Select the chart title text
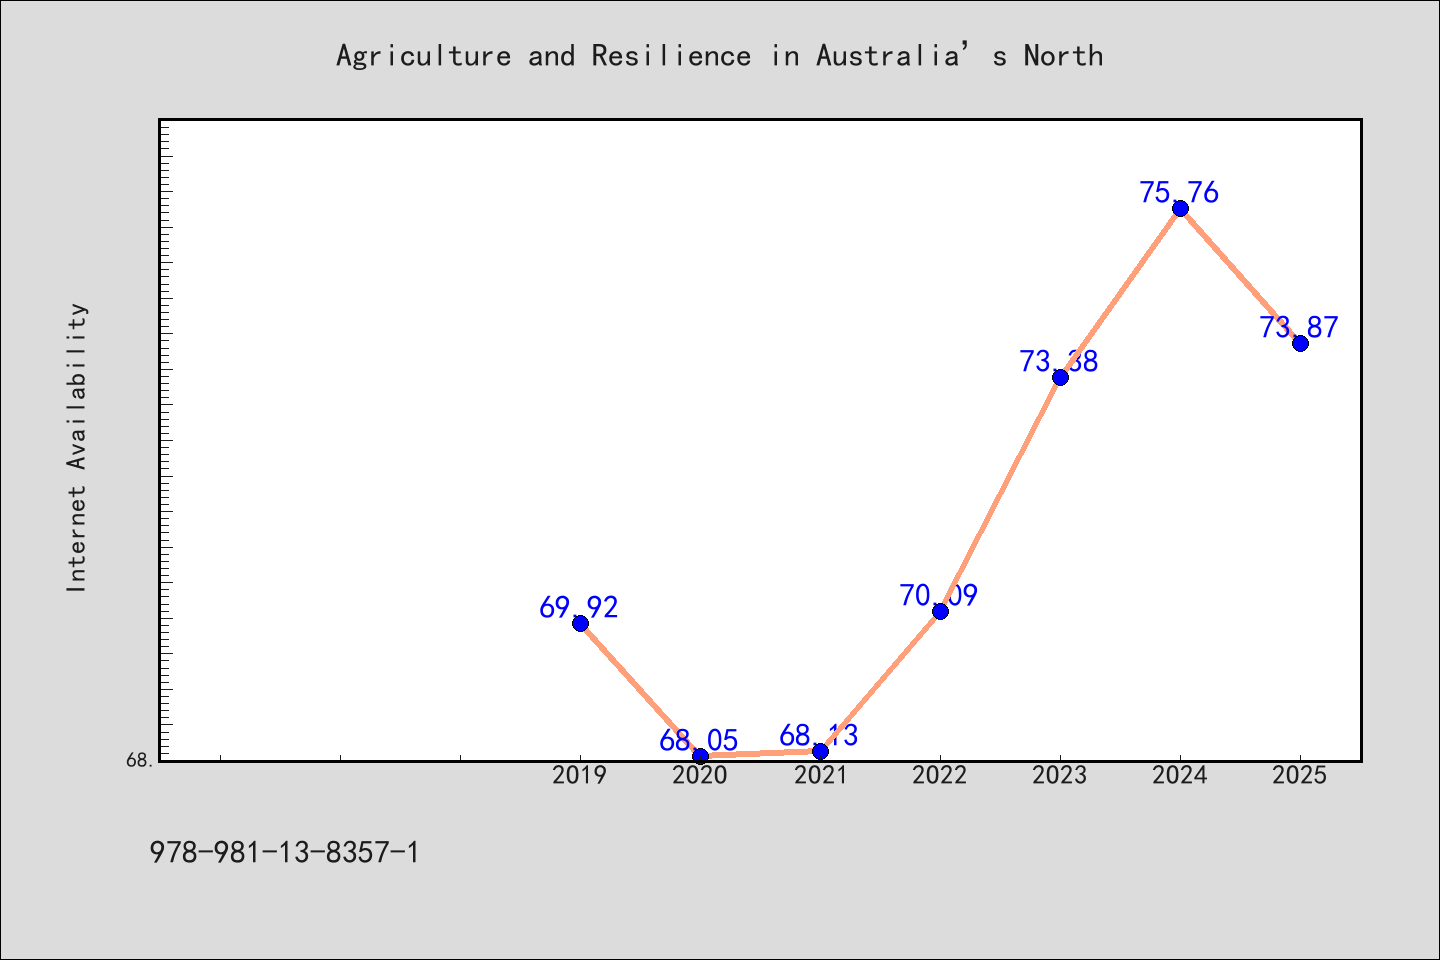This screenshot has height=960, width=1440. tap(720, 55)
